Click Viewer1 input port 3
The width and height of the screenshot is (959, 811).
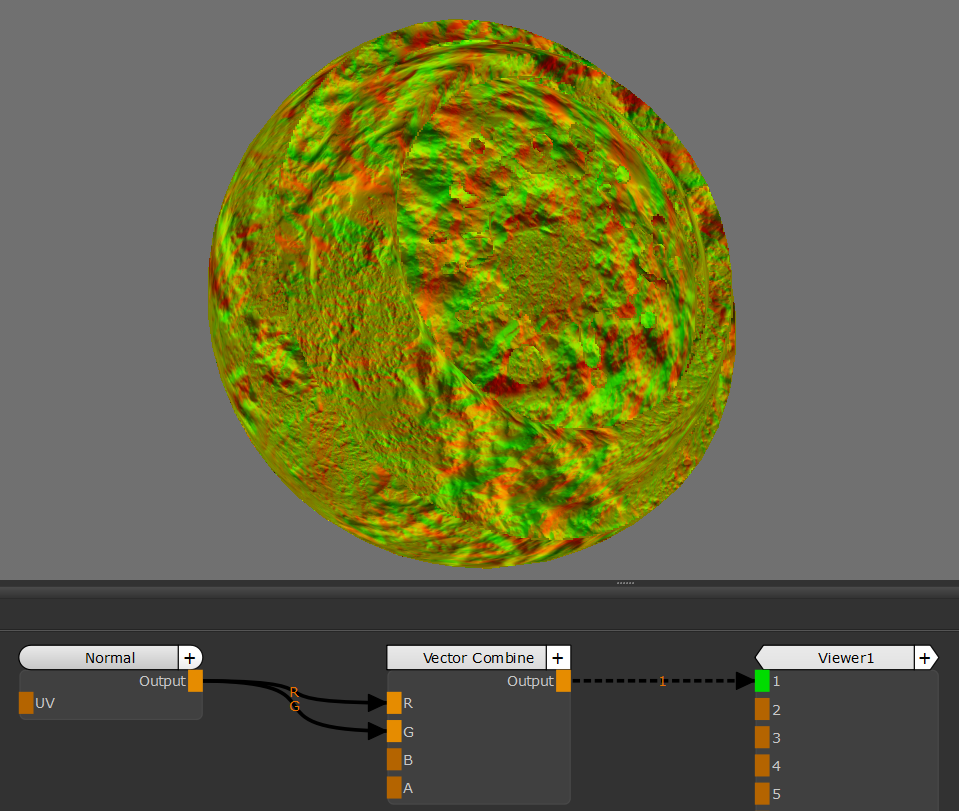point(762,737)
